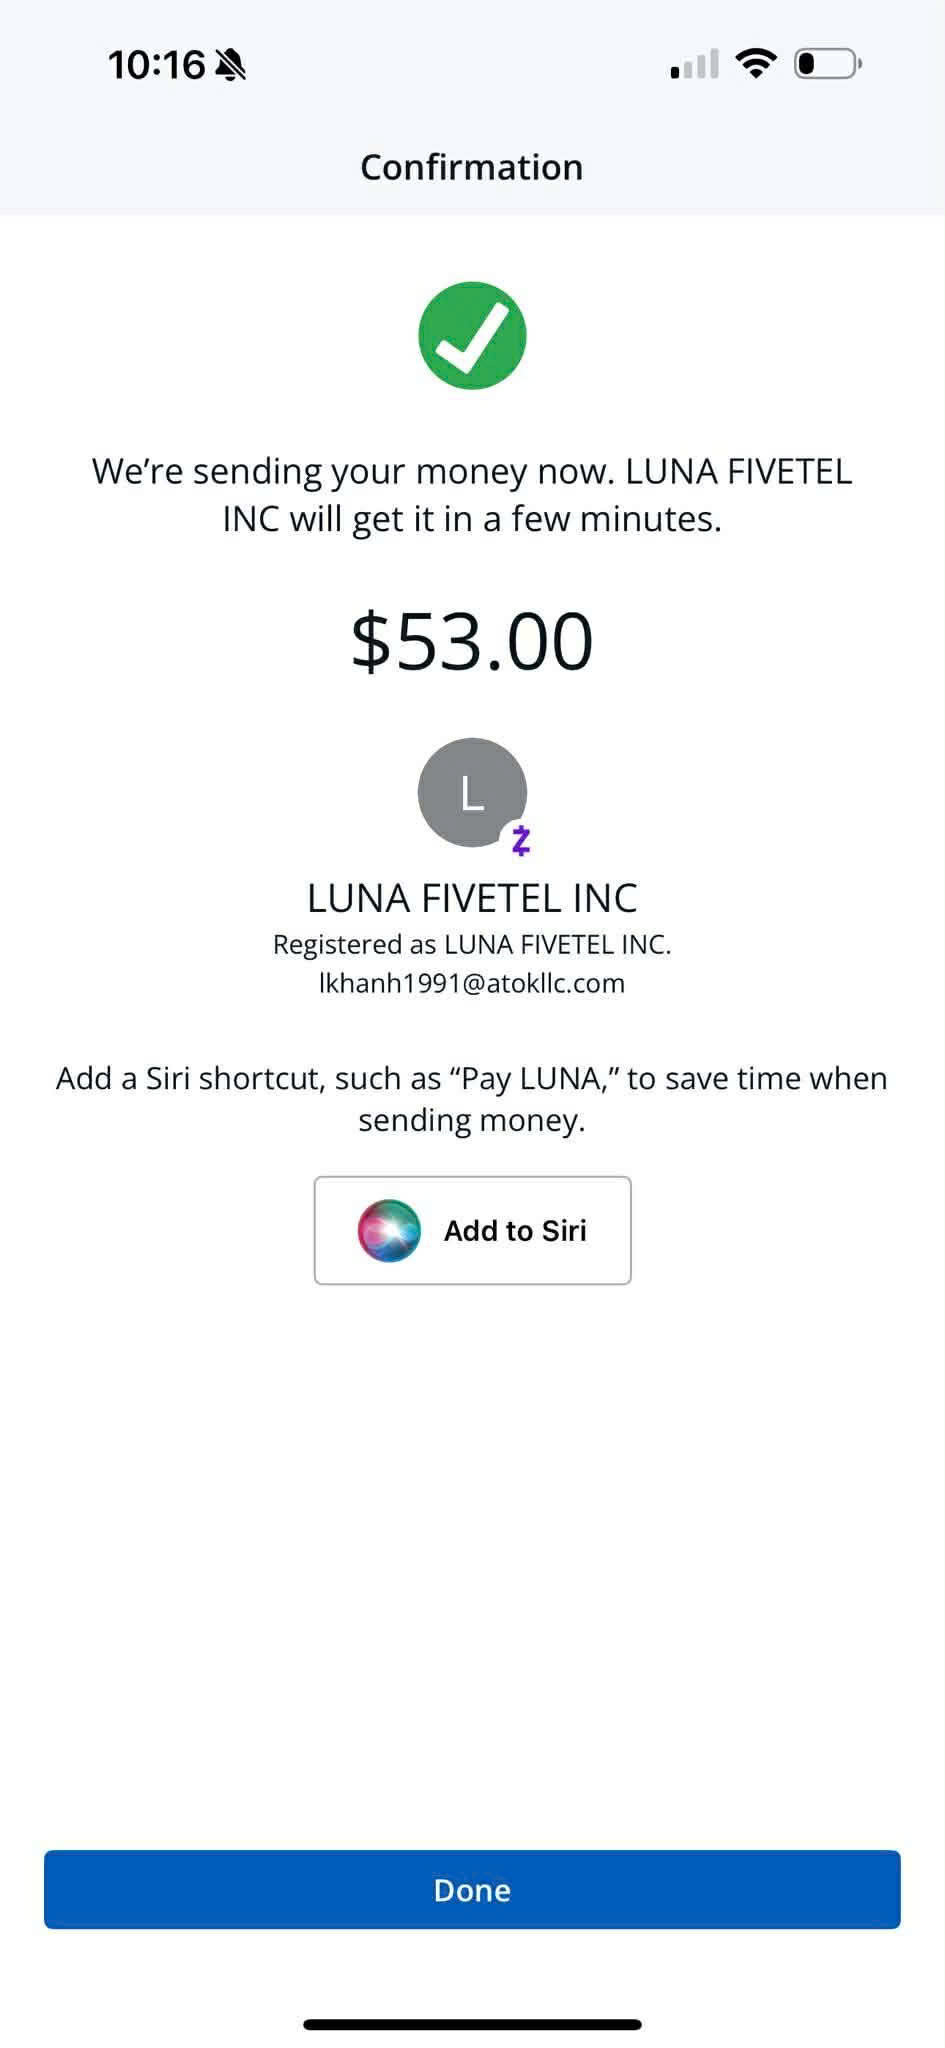
Task: Tap the Siri shortcut suggestion text
Action: [472, 1099]
